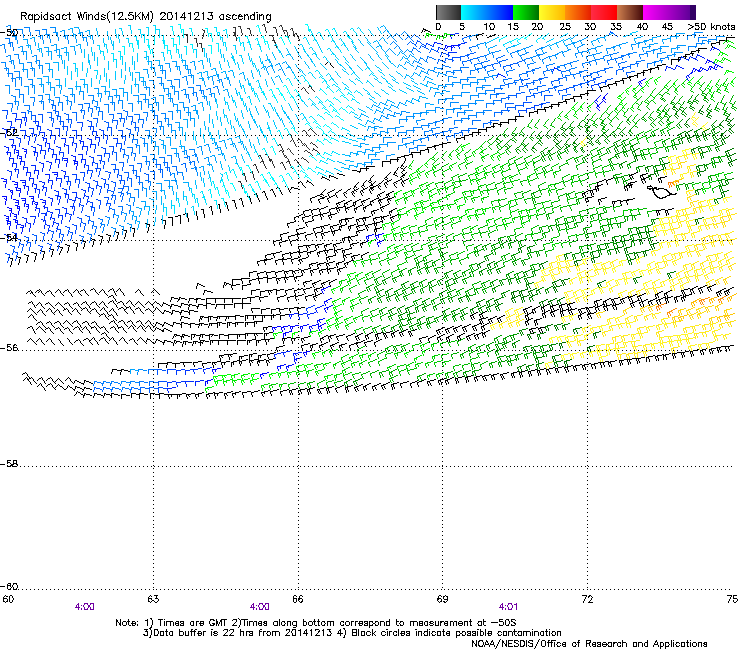
Task: Select the '63' longitude axis label
Action: (x=153, y=599)
